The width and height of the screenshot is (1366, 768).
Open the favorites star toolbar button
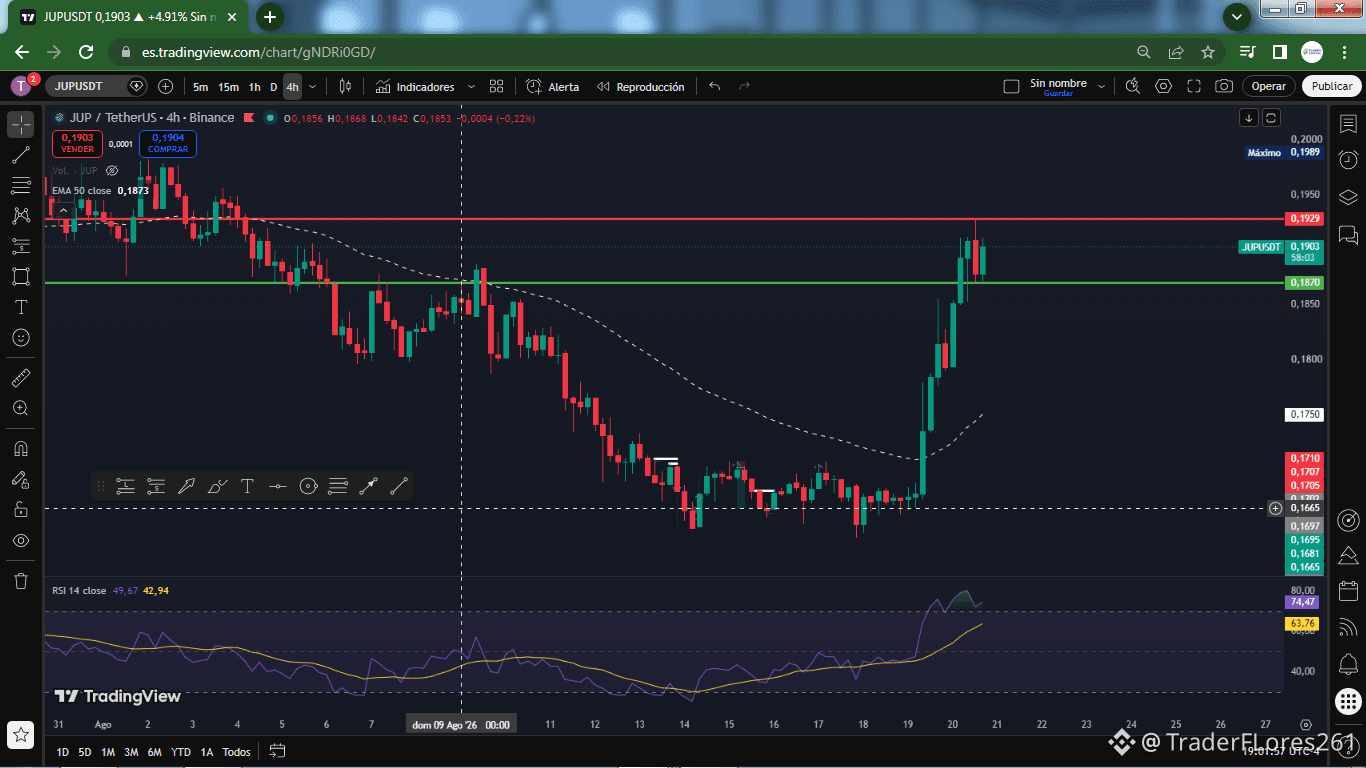point(21,734)
